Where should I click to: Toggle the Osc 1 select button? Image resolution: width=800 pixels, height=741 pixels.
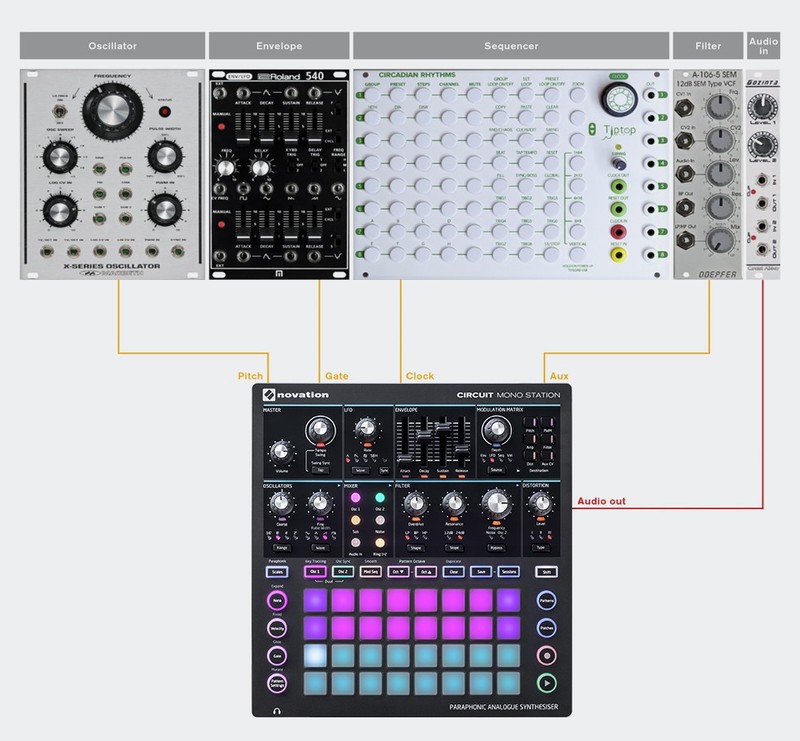click(x=317, y=572)
